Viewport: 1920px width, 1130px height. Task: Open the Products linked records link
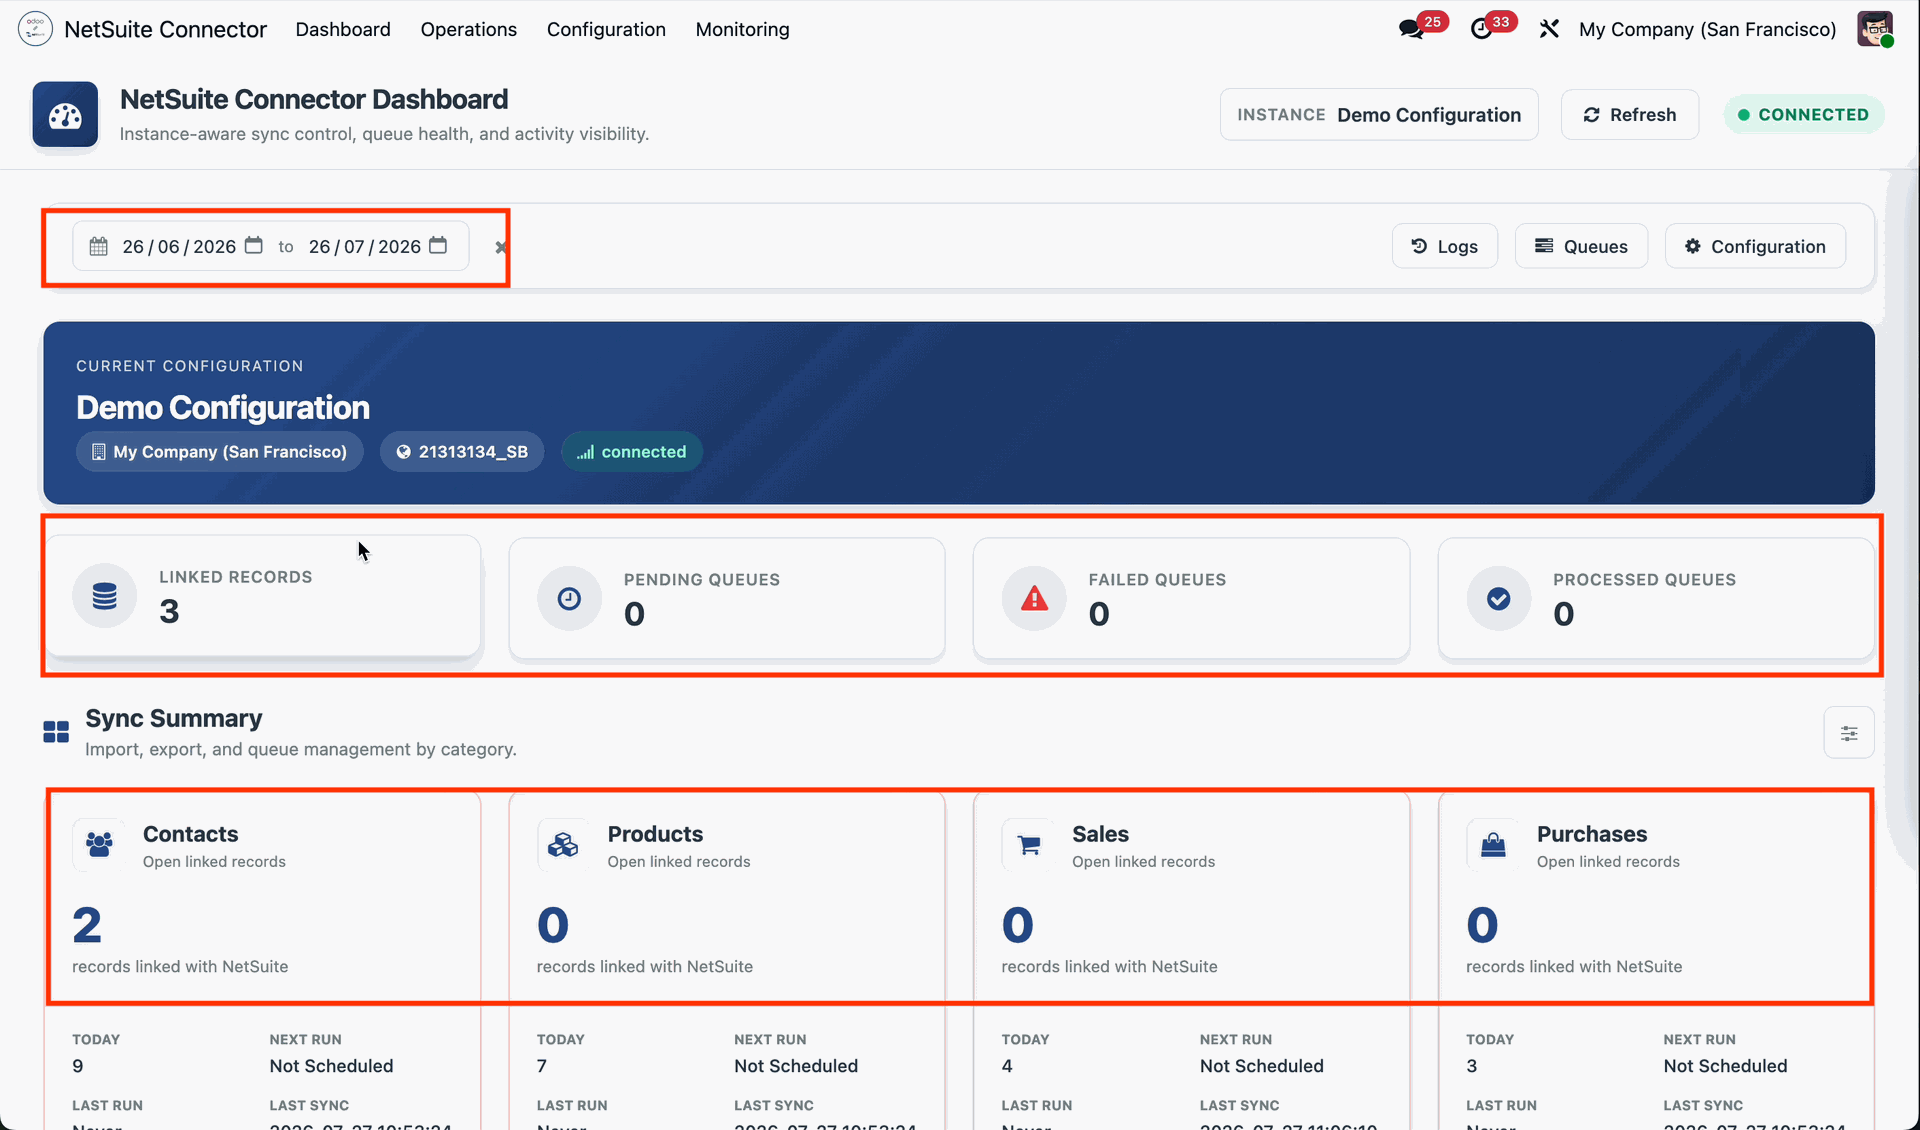pos(679,862)
